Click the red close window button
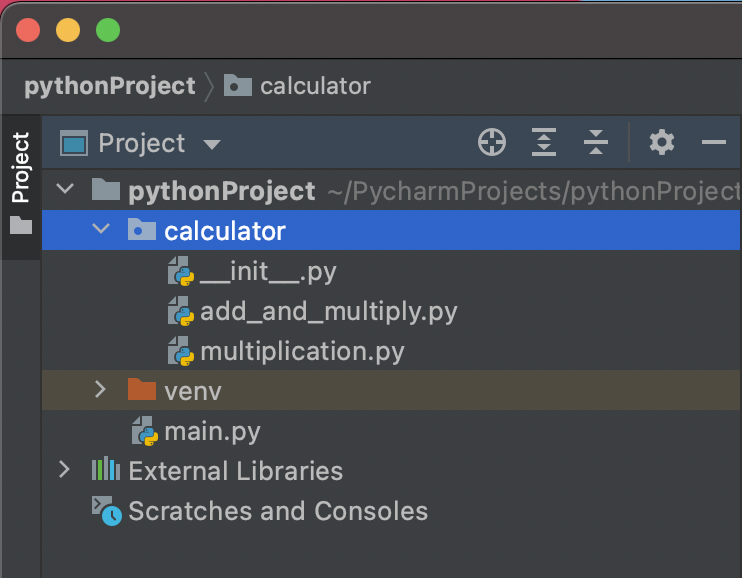The width and height of the screenshot is (742, 578). click(28, 30)
